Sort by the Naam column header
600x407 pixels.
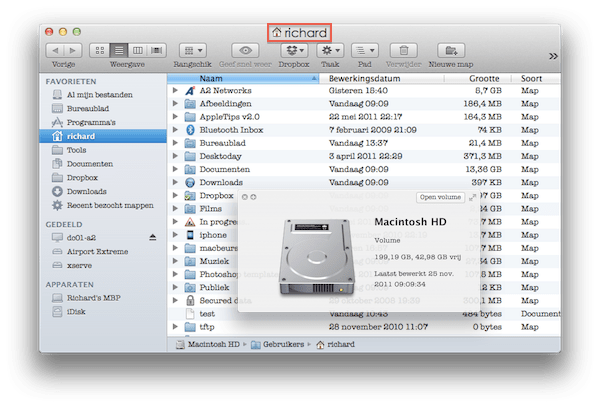tap(243, 78)
